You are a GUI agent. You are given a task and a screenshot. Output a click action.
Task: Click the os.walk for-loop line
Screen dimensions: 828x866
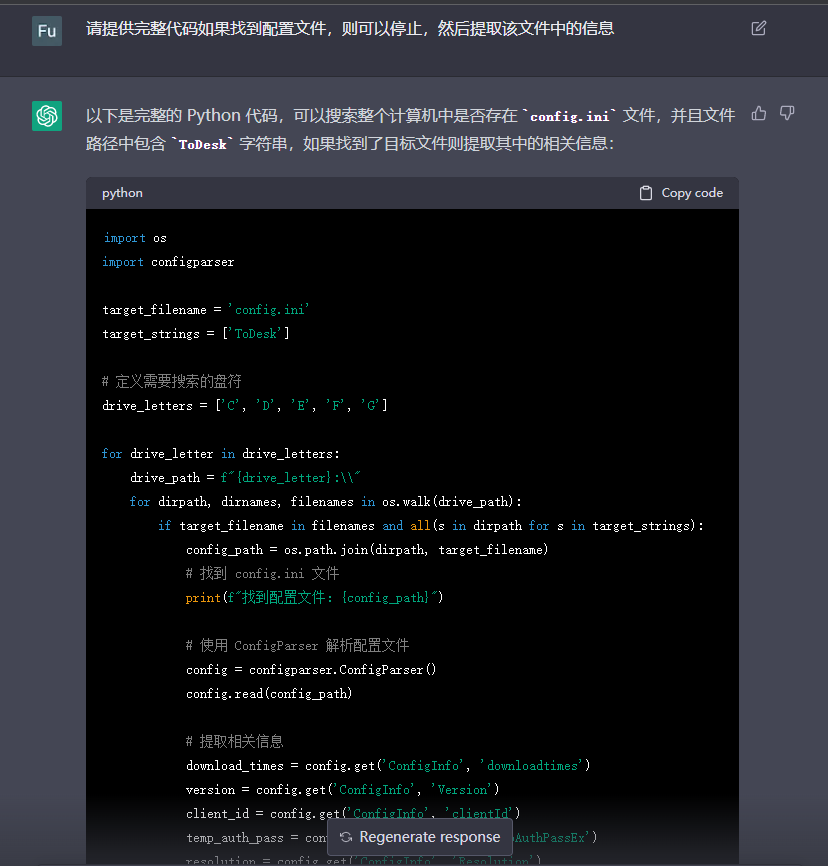[x=325, y=501]
